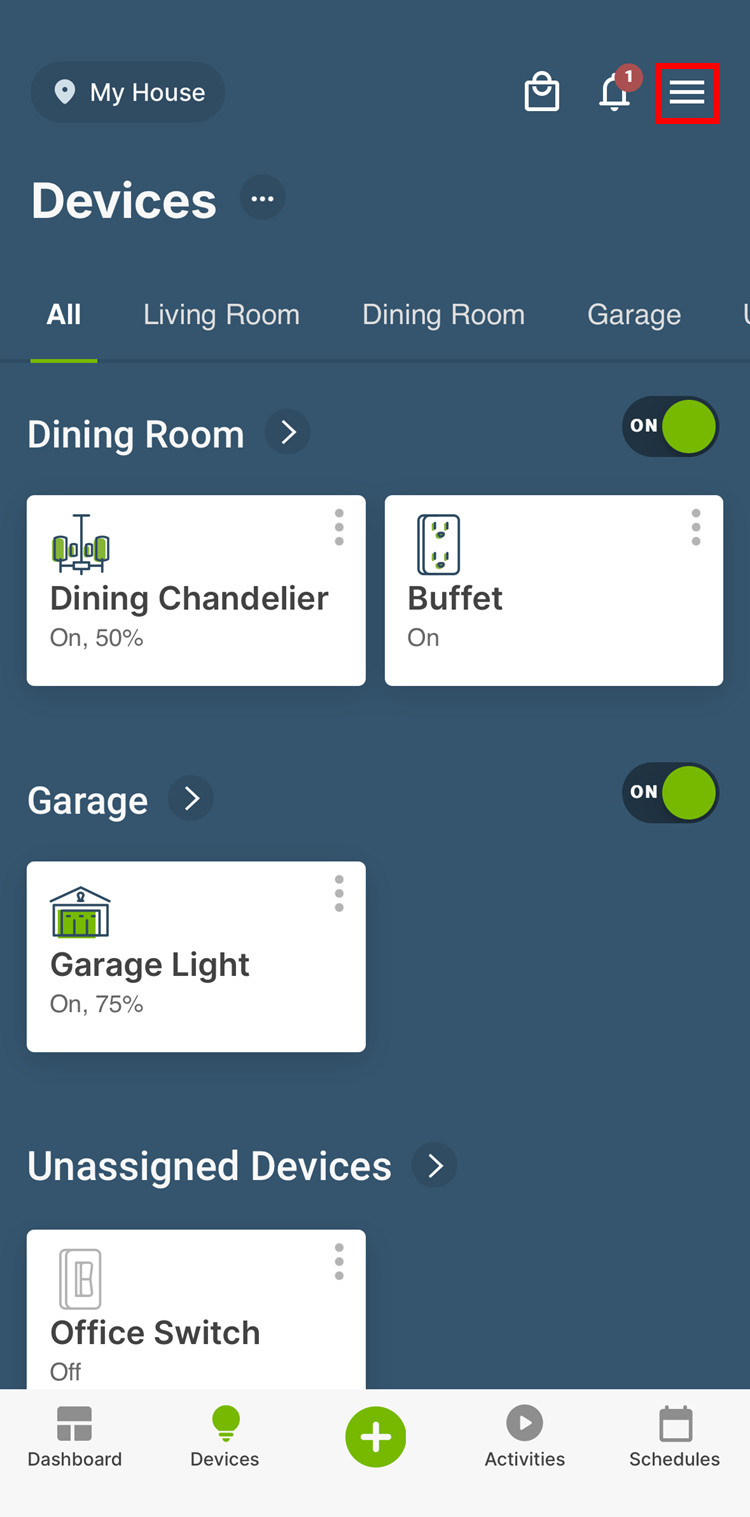This screenshot has height=1517, width=750.
Task: Open Dining Chandelier's three-dot menu
Action: [339, 527]
